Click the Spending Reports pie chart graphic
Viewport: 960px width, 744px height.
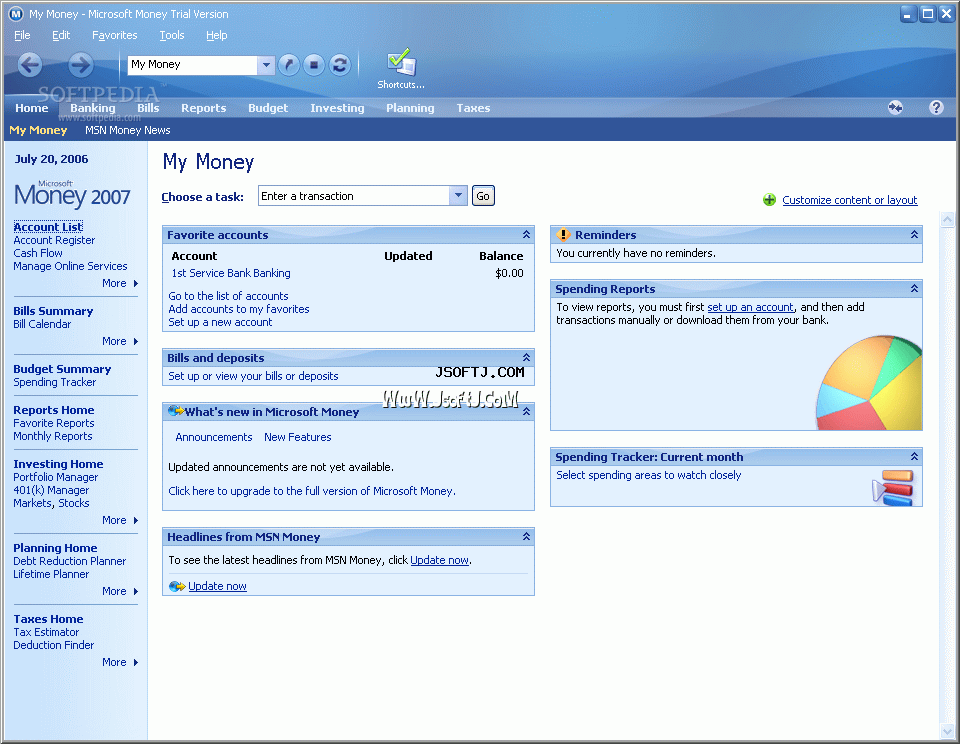tap(869, 382)
